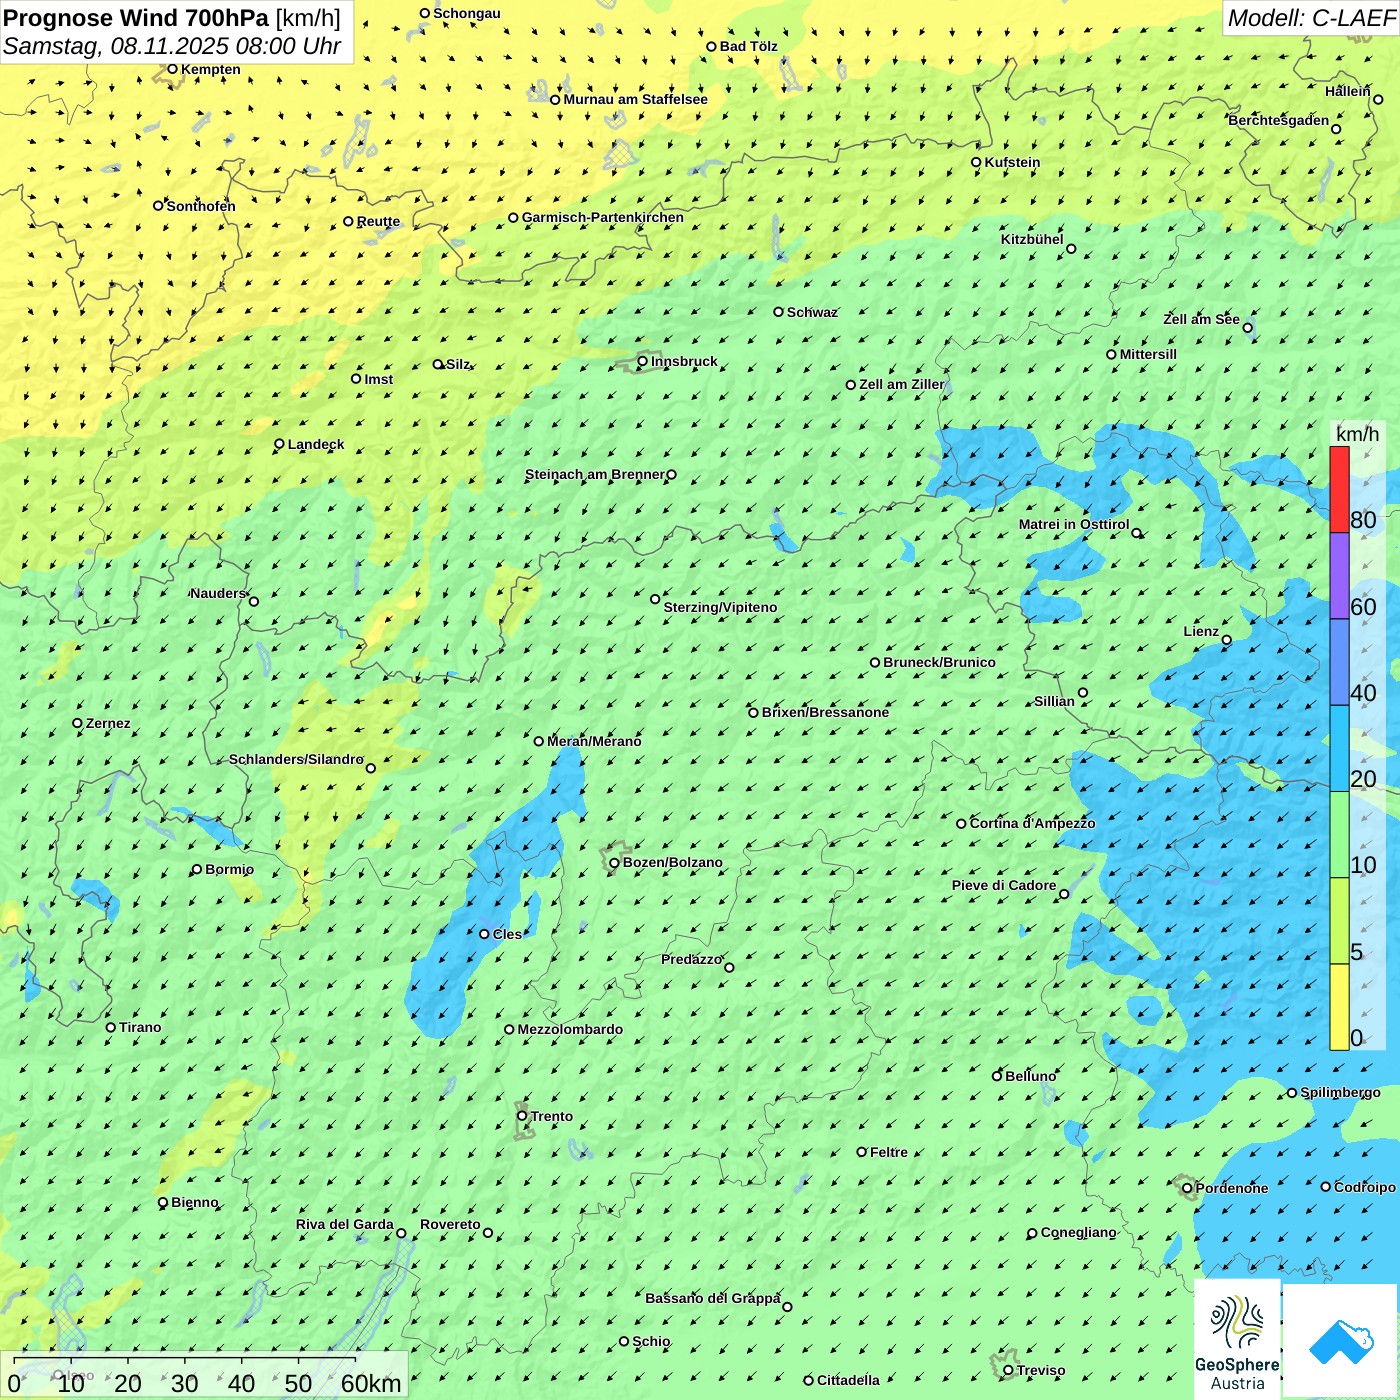The height and width of the screenshot is (1400, 1400).
Task: Select the cyan 20-40 legend segment
Action: [1339, 749]
